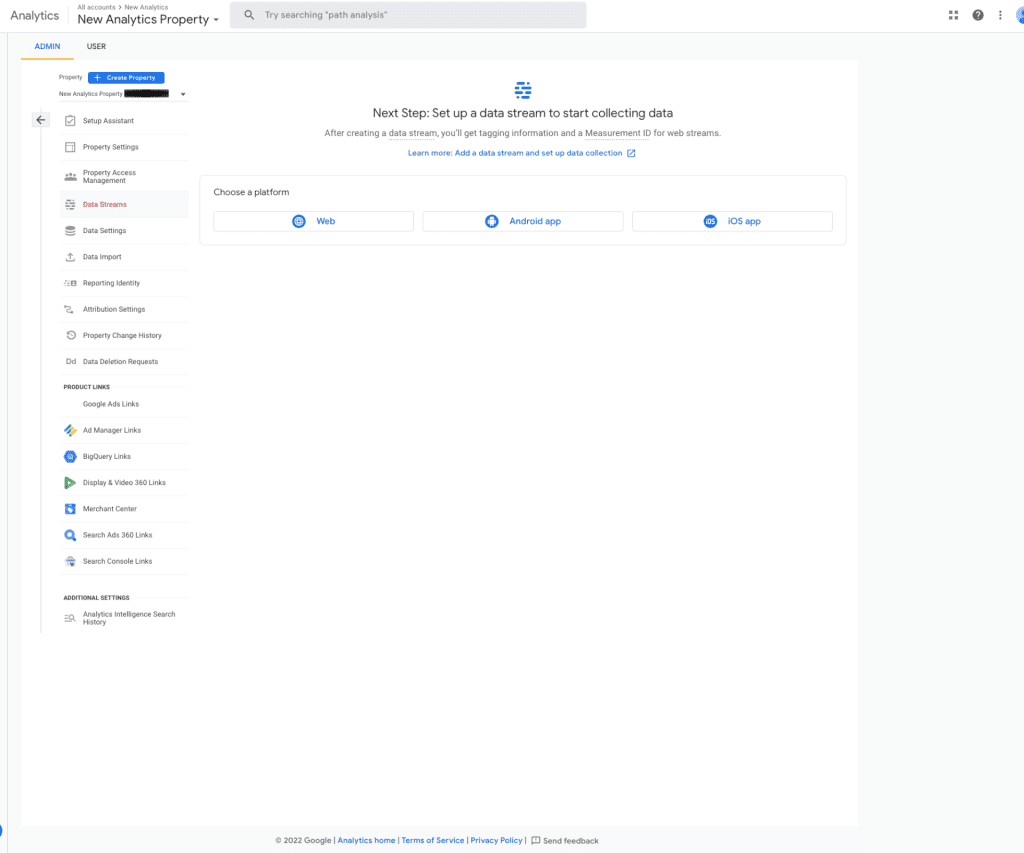This screenshot has height=853, width=1024.
Task: Choose the Web platform for a data stream
Action: [313, 221]
